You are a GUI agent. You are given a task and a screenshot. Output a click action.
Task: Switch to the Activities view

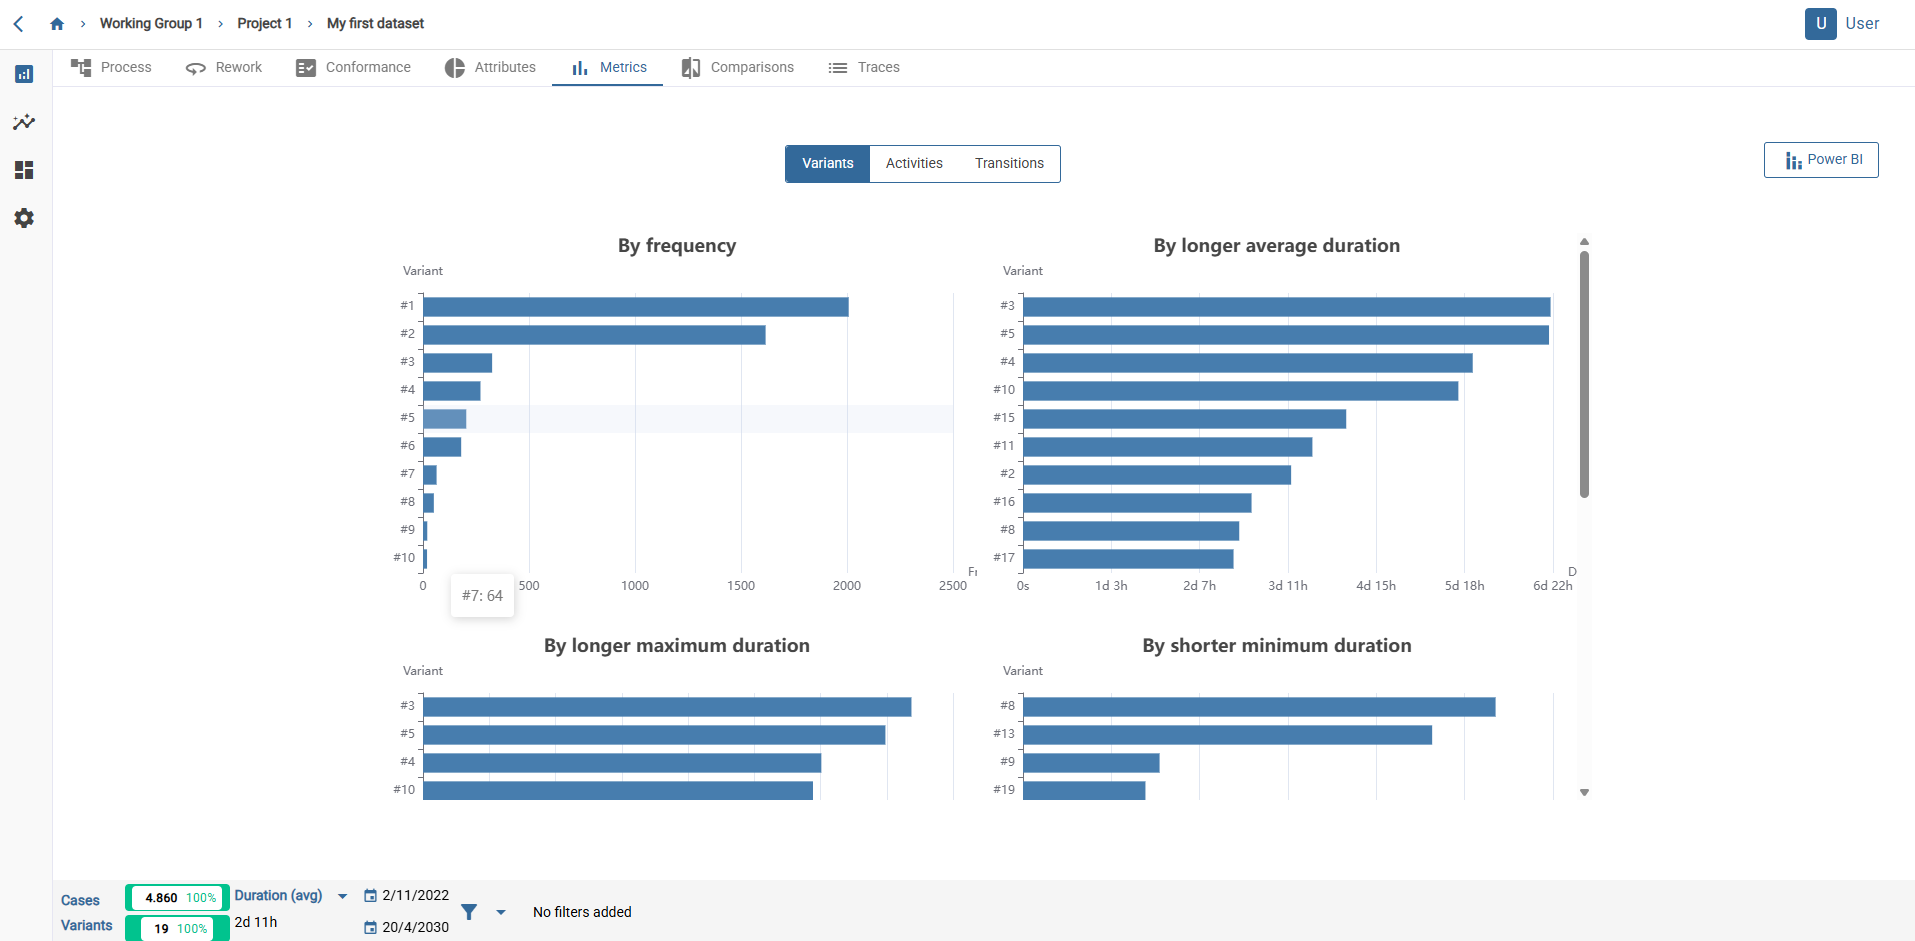coord(913,163)
